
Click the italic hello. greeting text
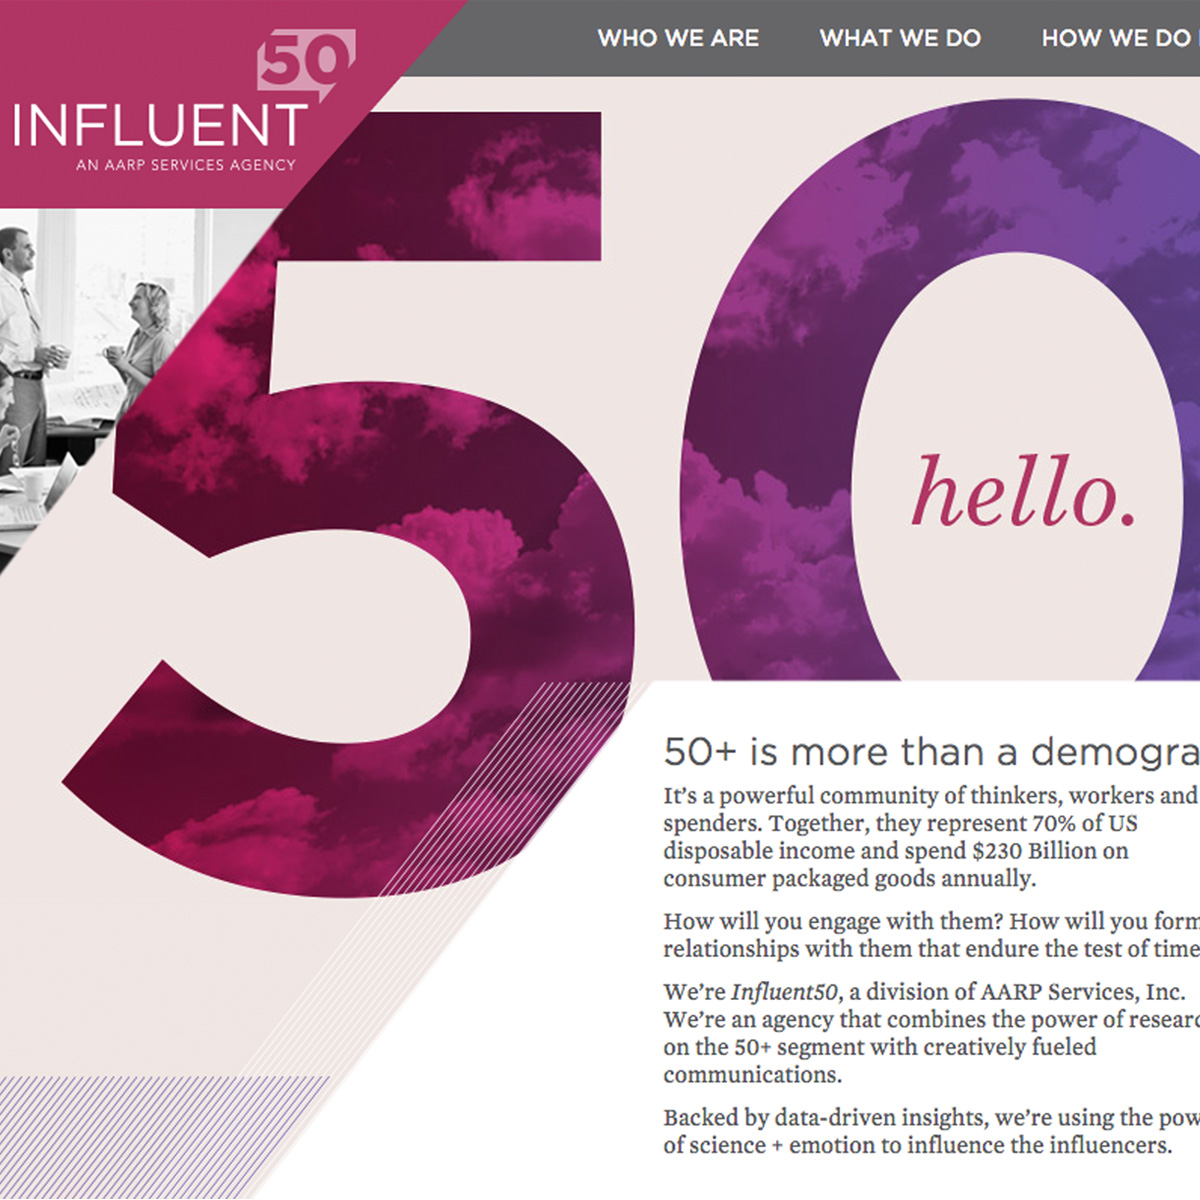pyautogui.click(x=1023, y=492)
